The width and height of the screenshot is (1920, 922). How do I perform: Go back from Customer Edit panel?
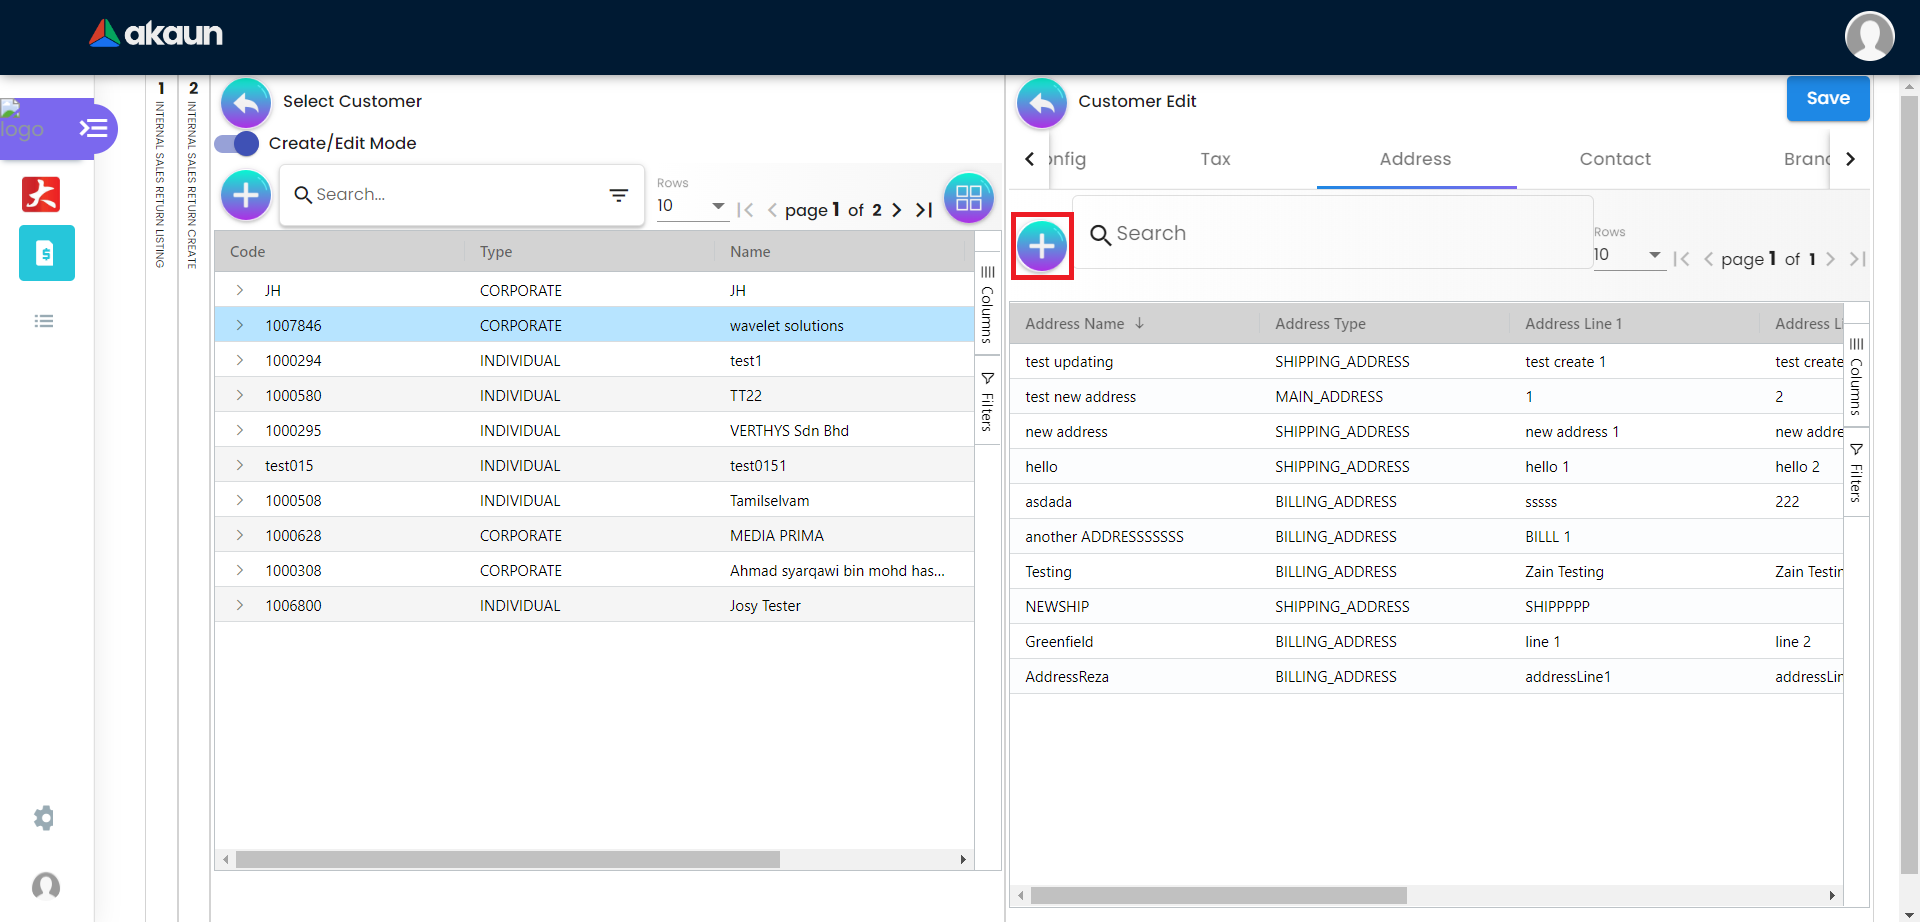click(1042, 102)
